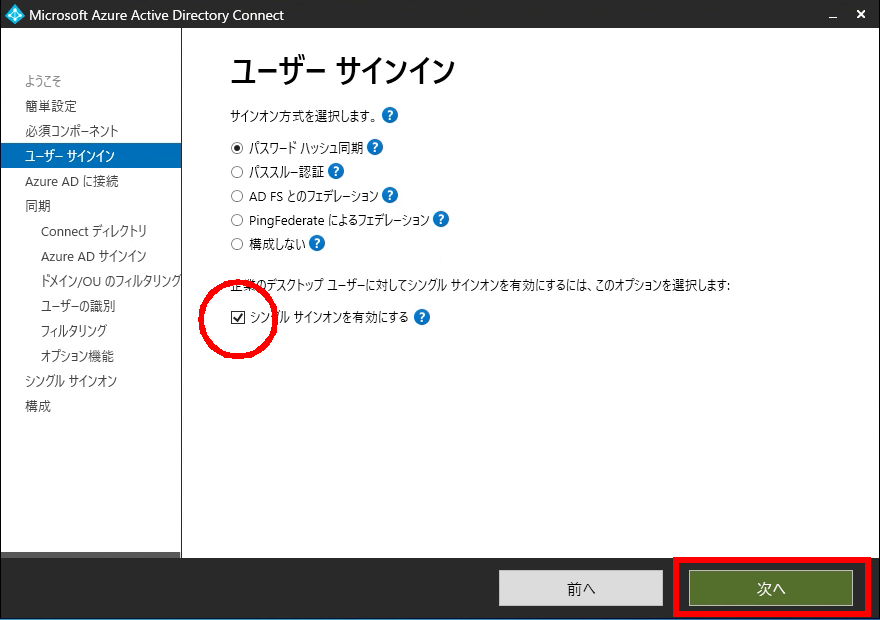The height and width of the screenshot is (620, 880).
Task: Click the sidebar horizontal scrollbar
Action: tap(90, 555)
